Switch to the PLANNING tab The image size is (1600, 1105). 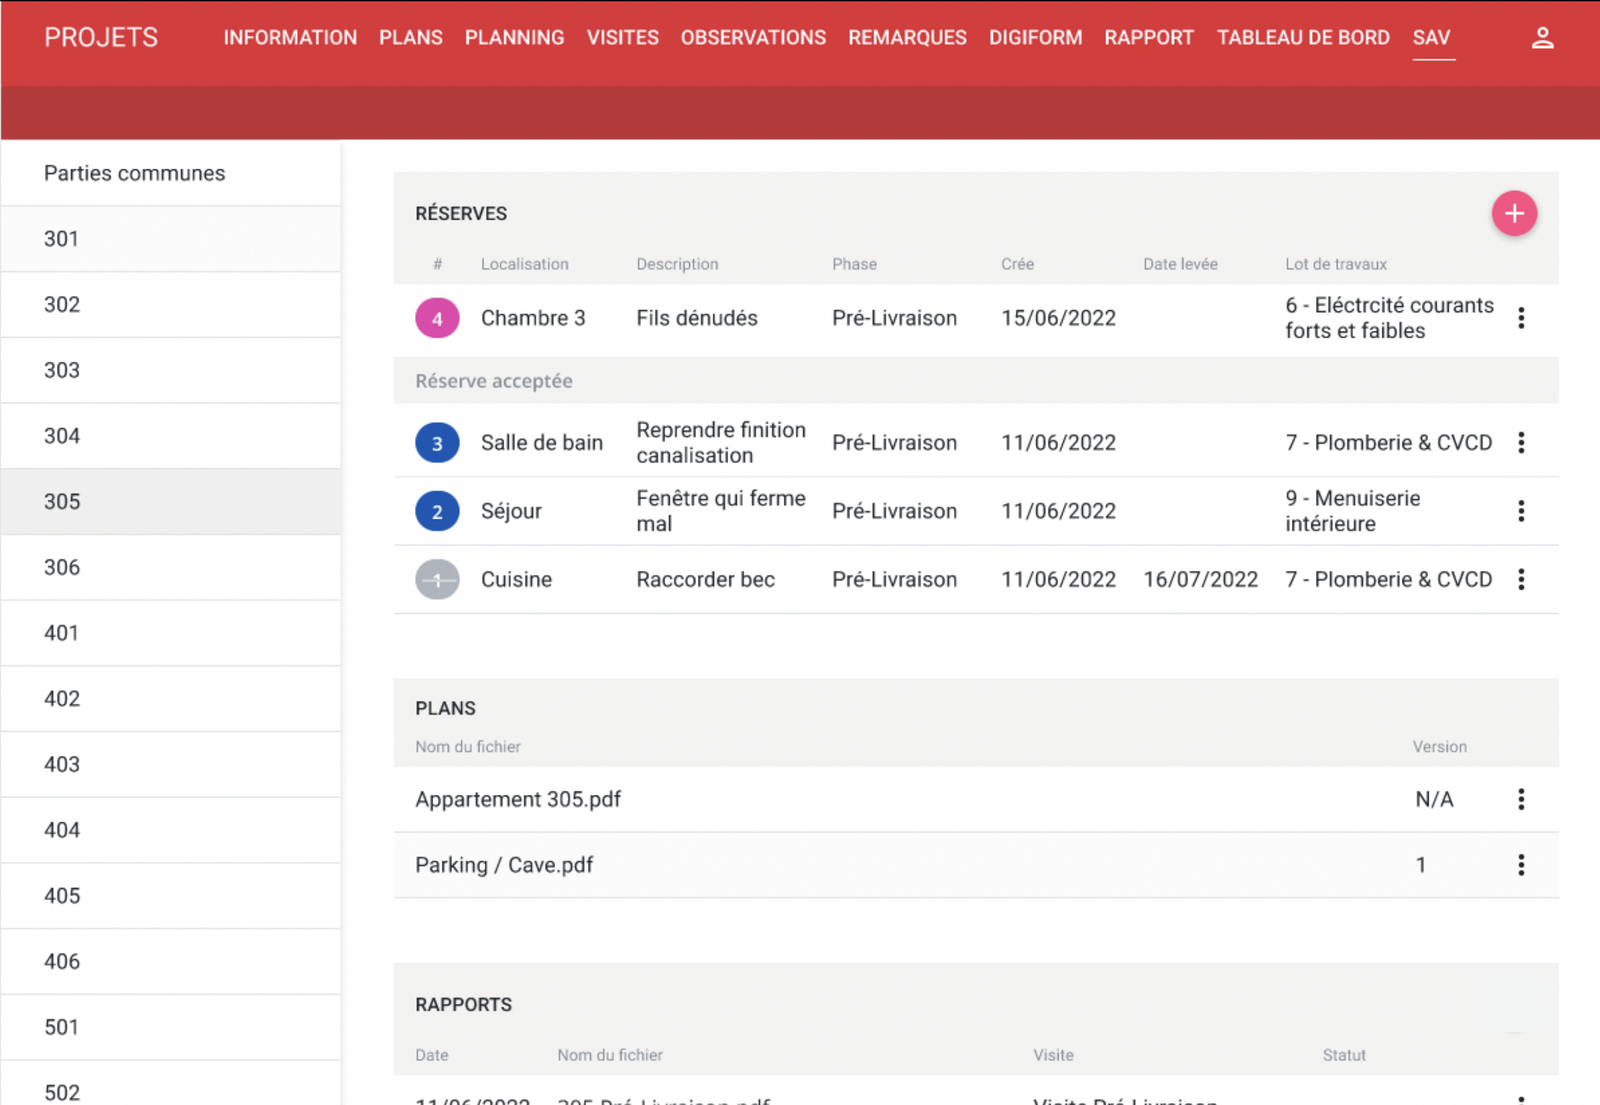coord(514,38)
